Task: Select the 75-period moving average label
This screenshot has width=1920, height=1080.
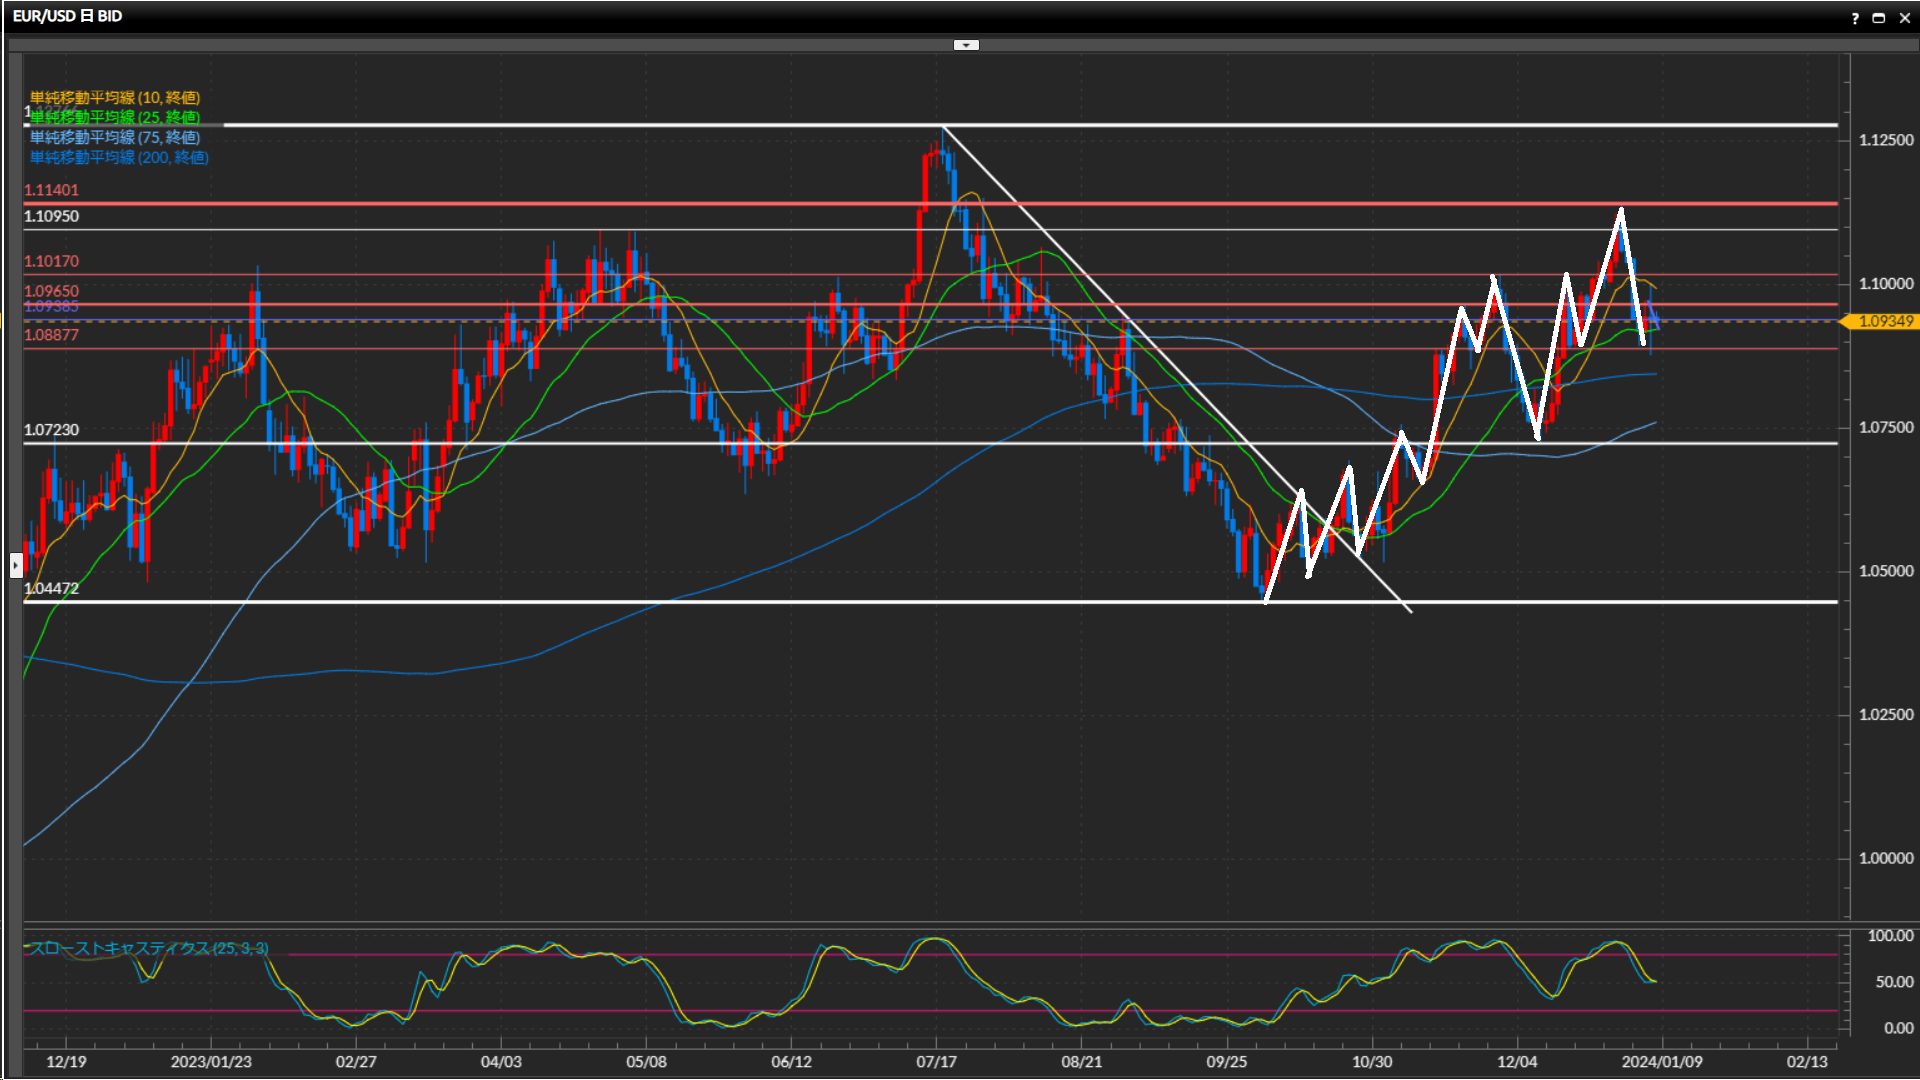Action: click(114, 137)
